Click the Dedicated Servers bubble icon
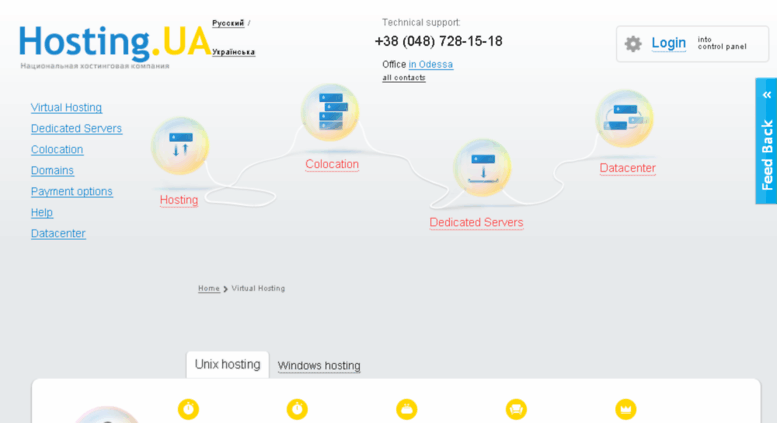 482,168
